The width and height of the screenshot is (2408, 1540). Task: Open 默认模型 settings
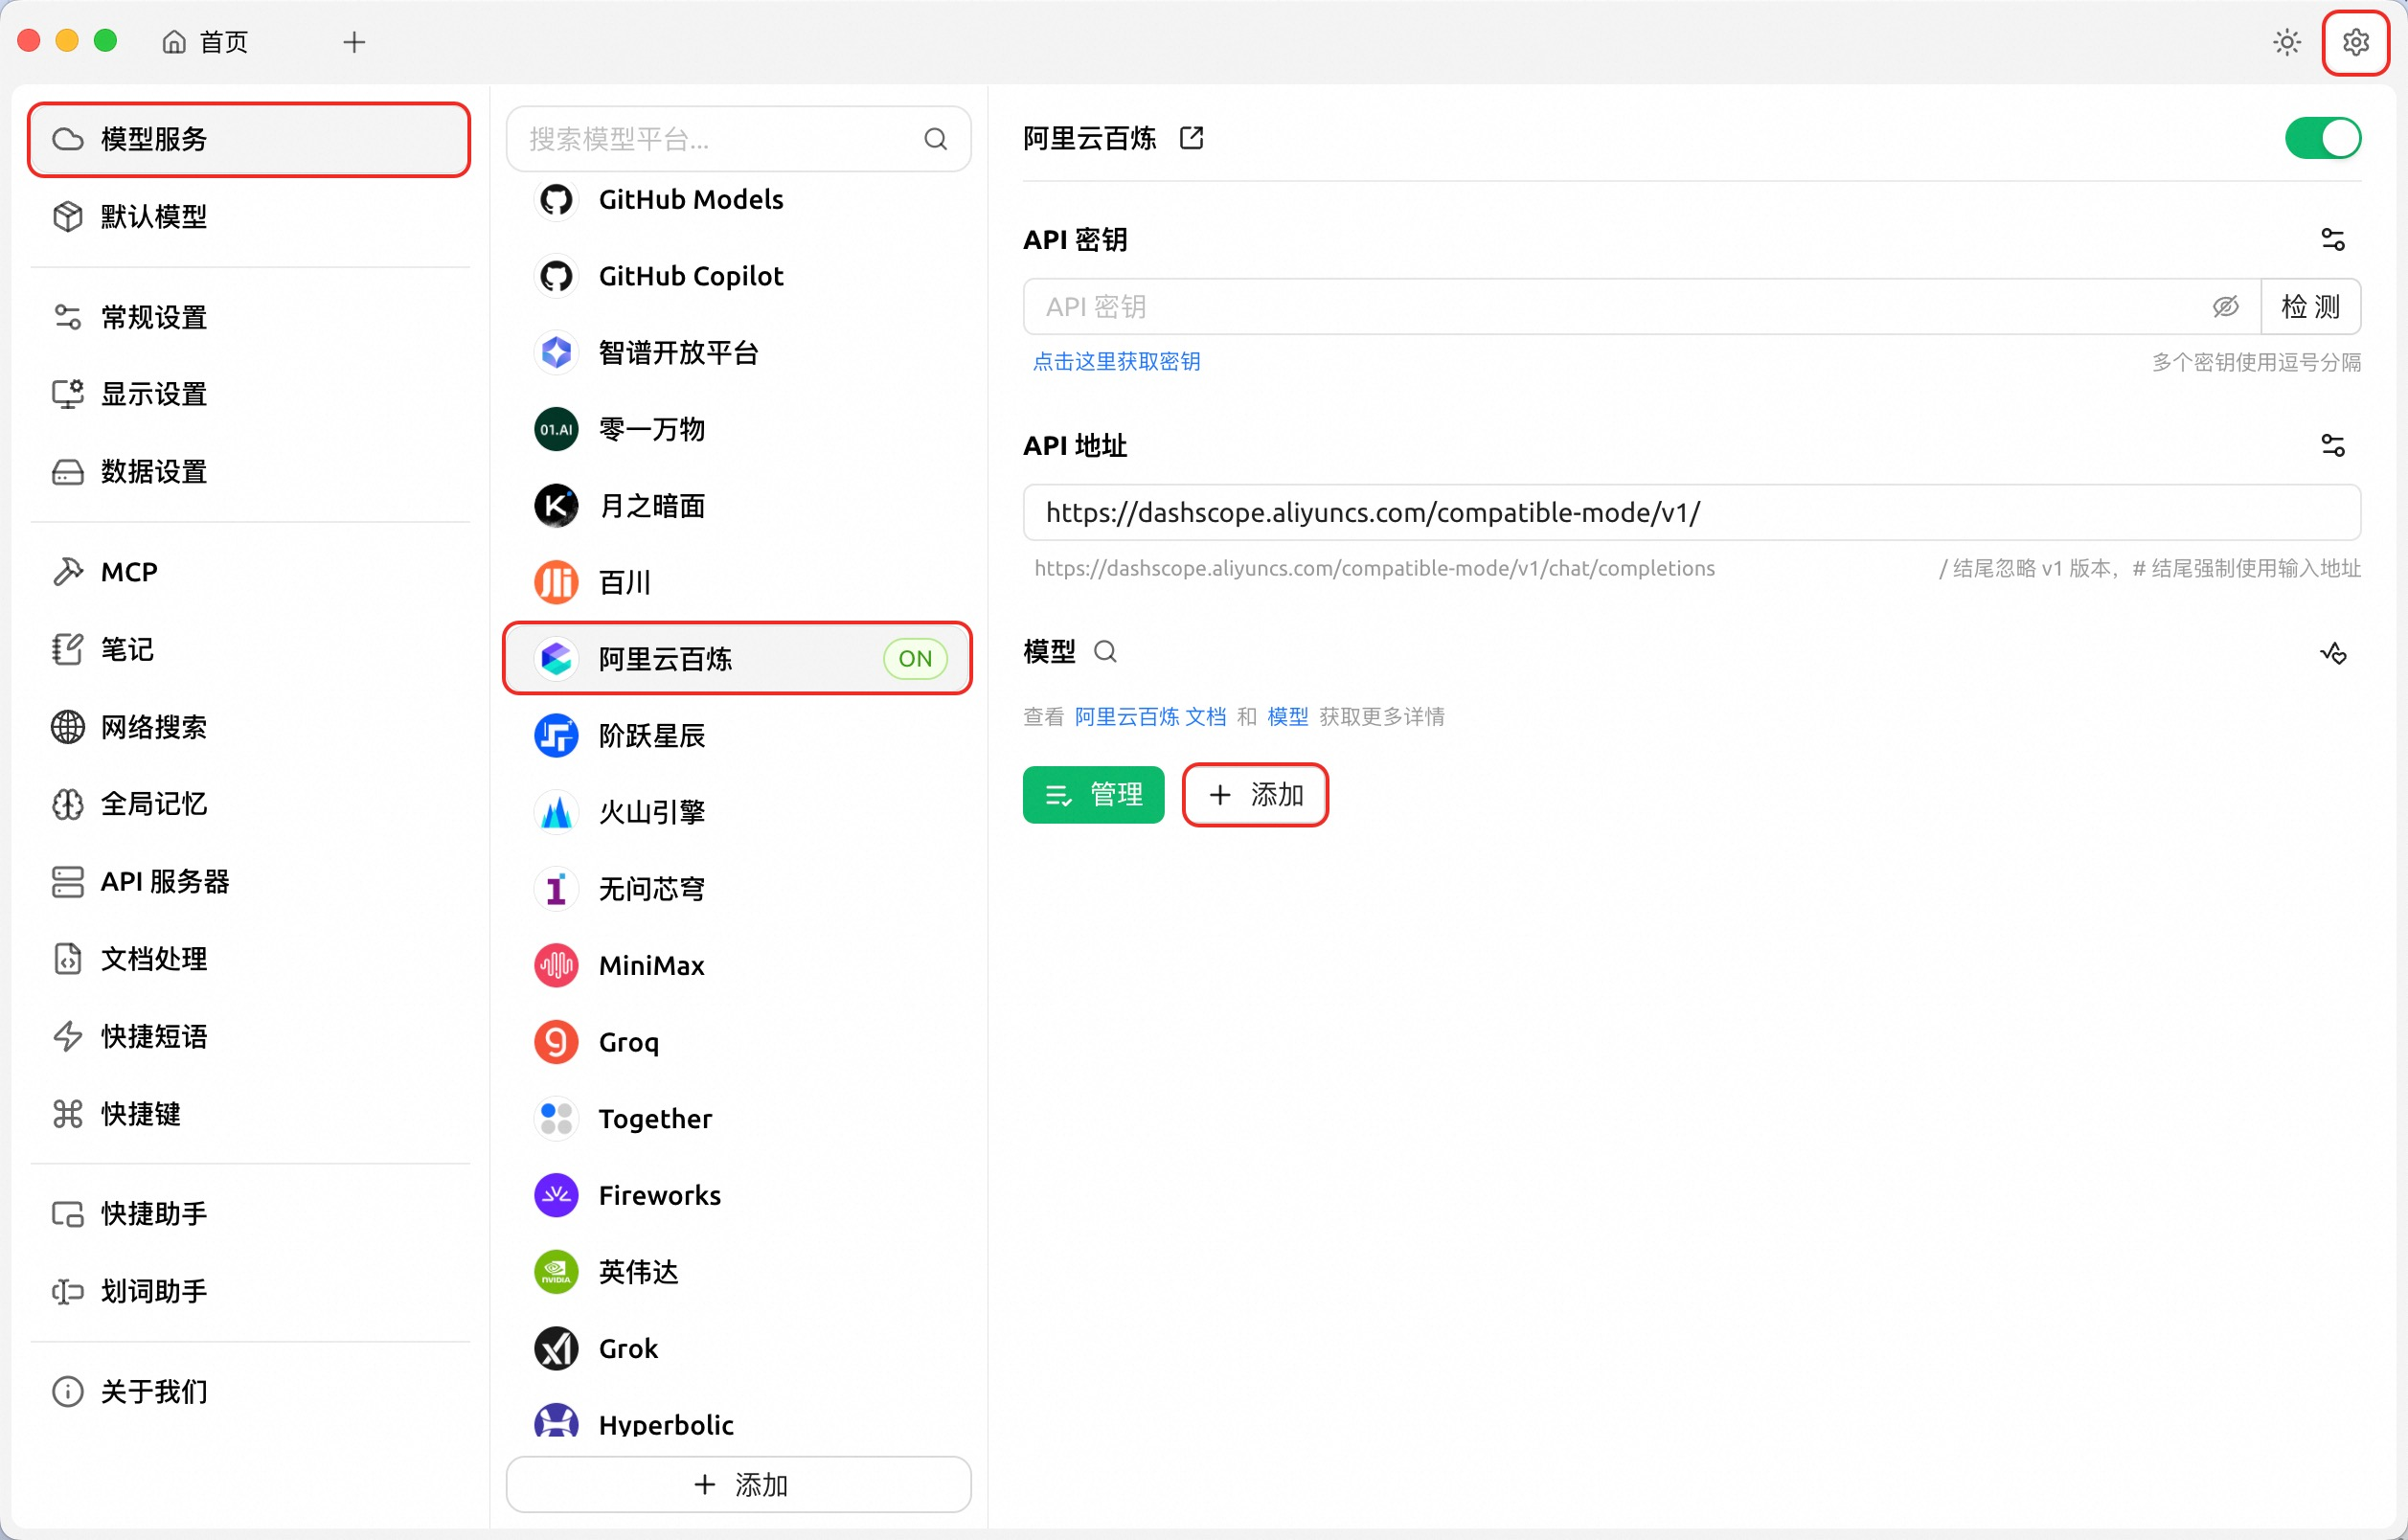click(x=249, y=216)
